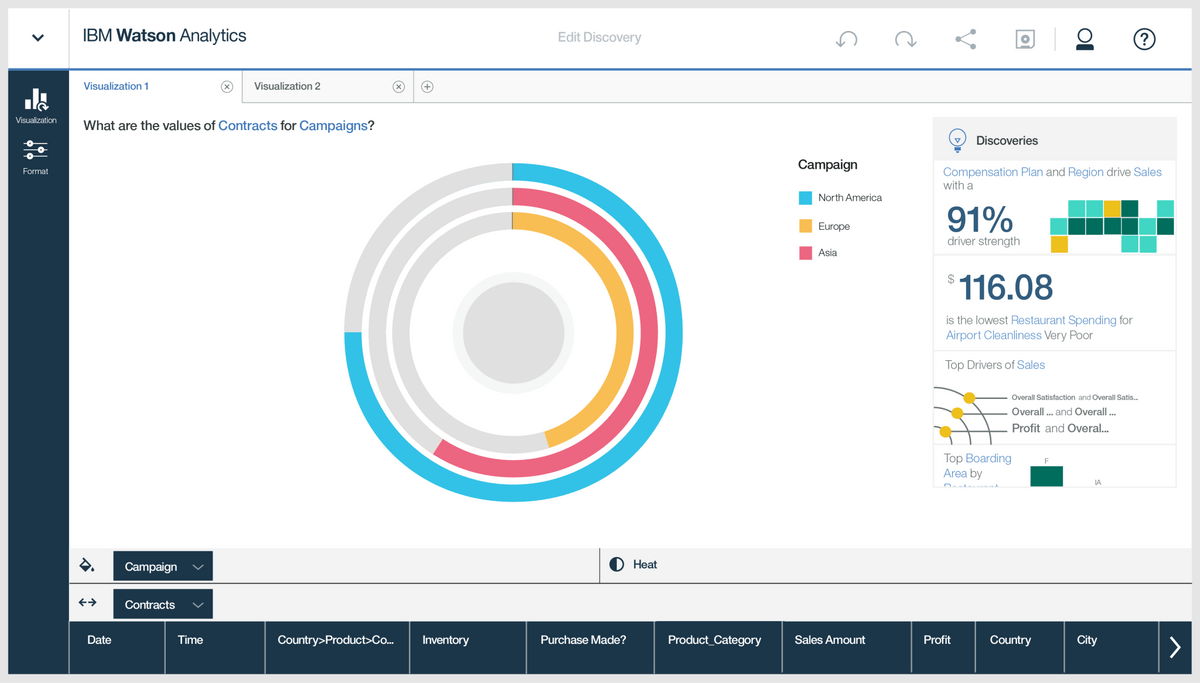Click the Contracts link in the question

tap(247, 126)
